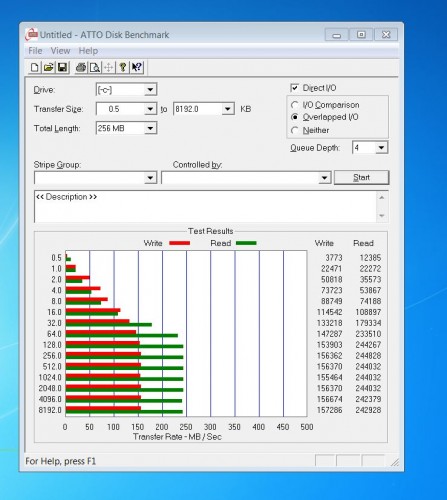Click the window resize grip corner
The height and width of the screenshot is (500, 447).
point(395,462)
